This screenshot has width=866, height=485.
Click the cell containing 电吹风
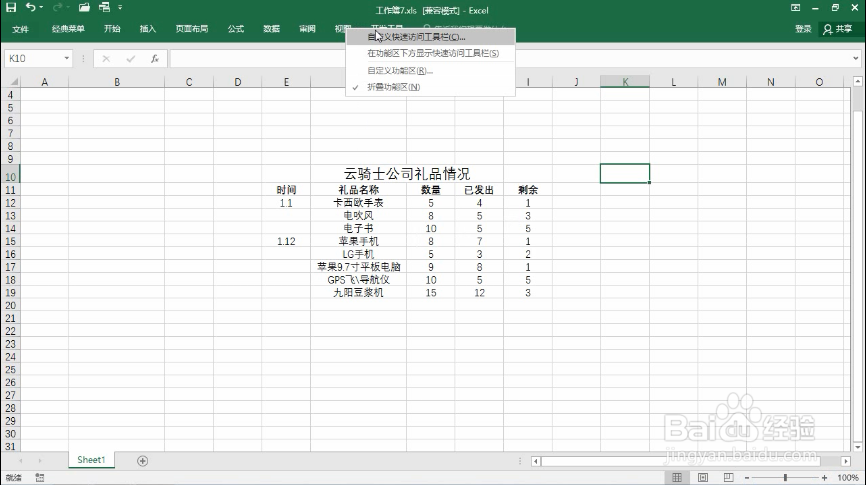(x=358, y=215)
